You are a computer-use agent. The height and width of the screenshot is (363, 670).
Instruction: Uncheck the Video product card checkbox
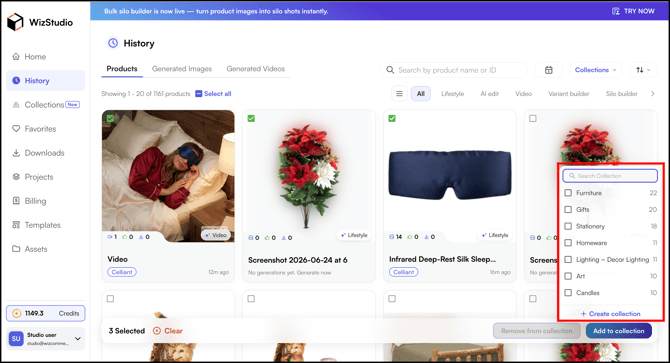pyautogui.click(x=110, y=118)
